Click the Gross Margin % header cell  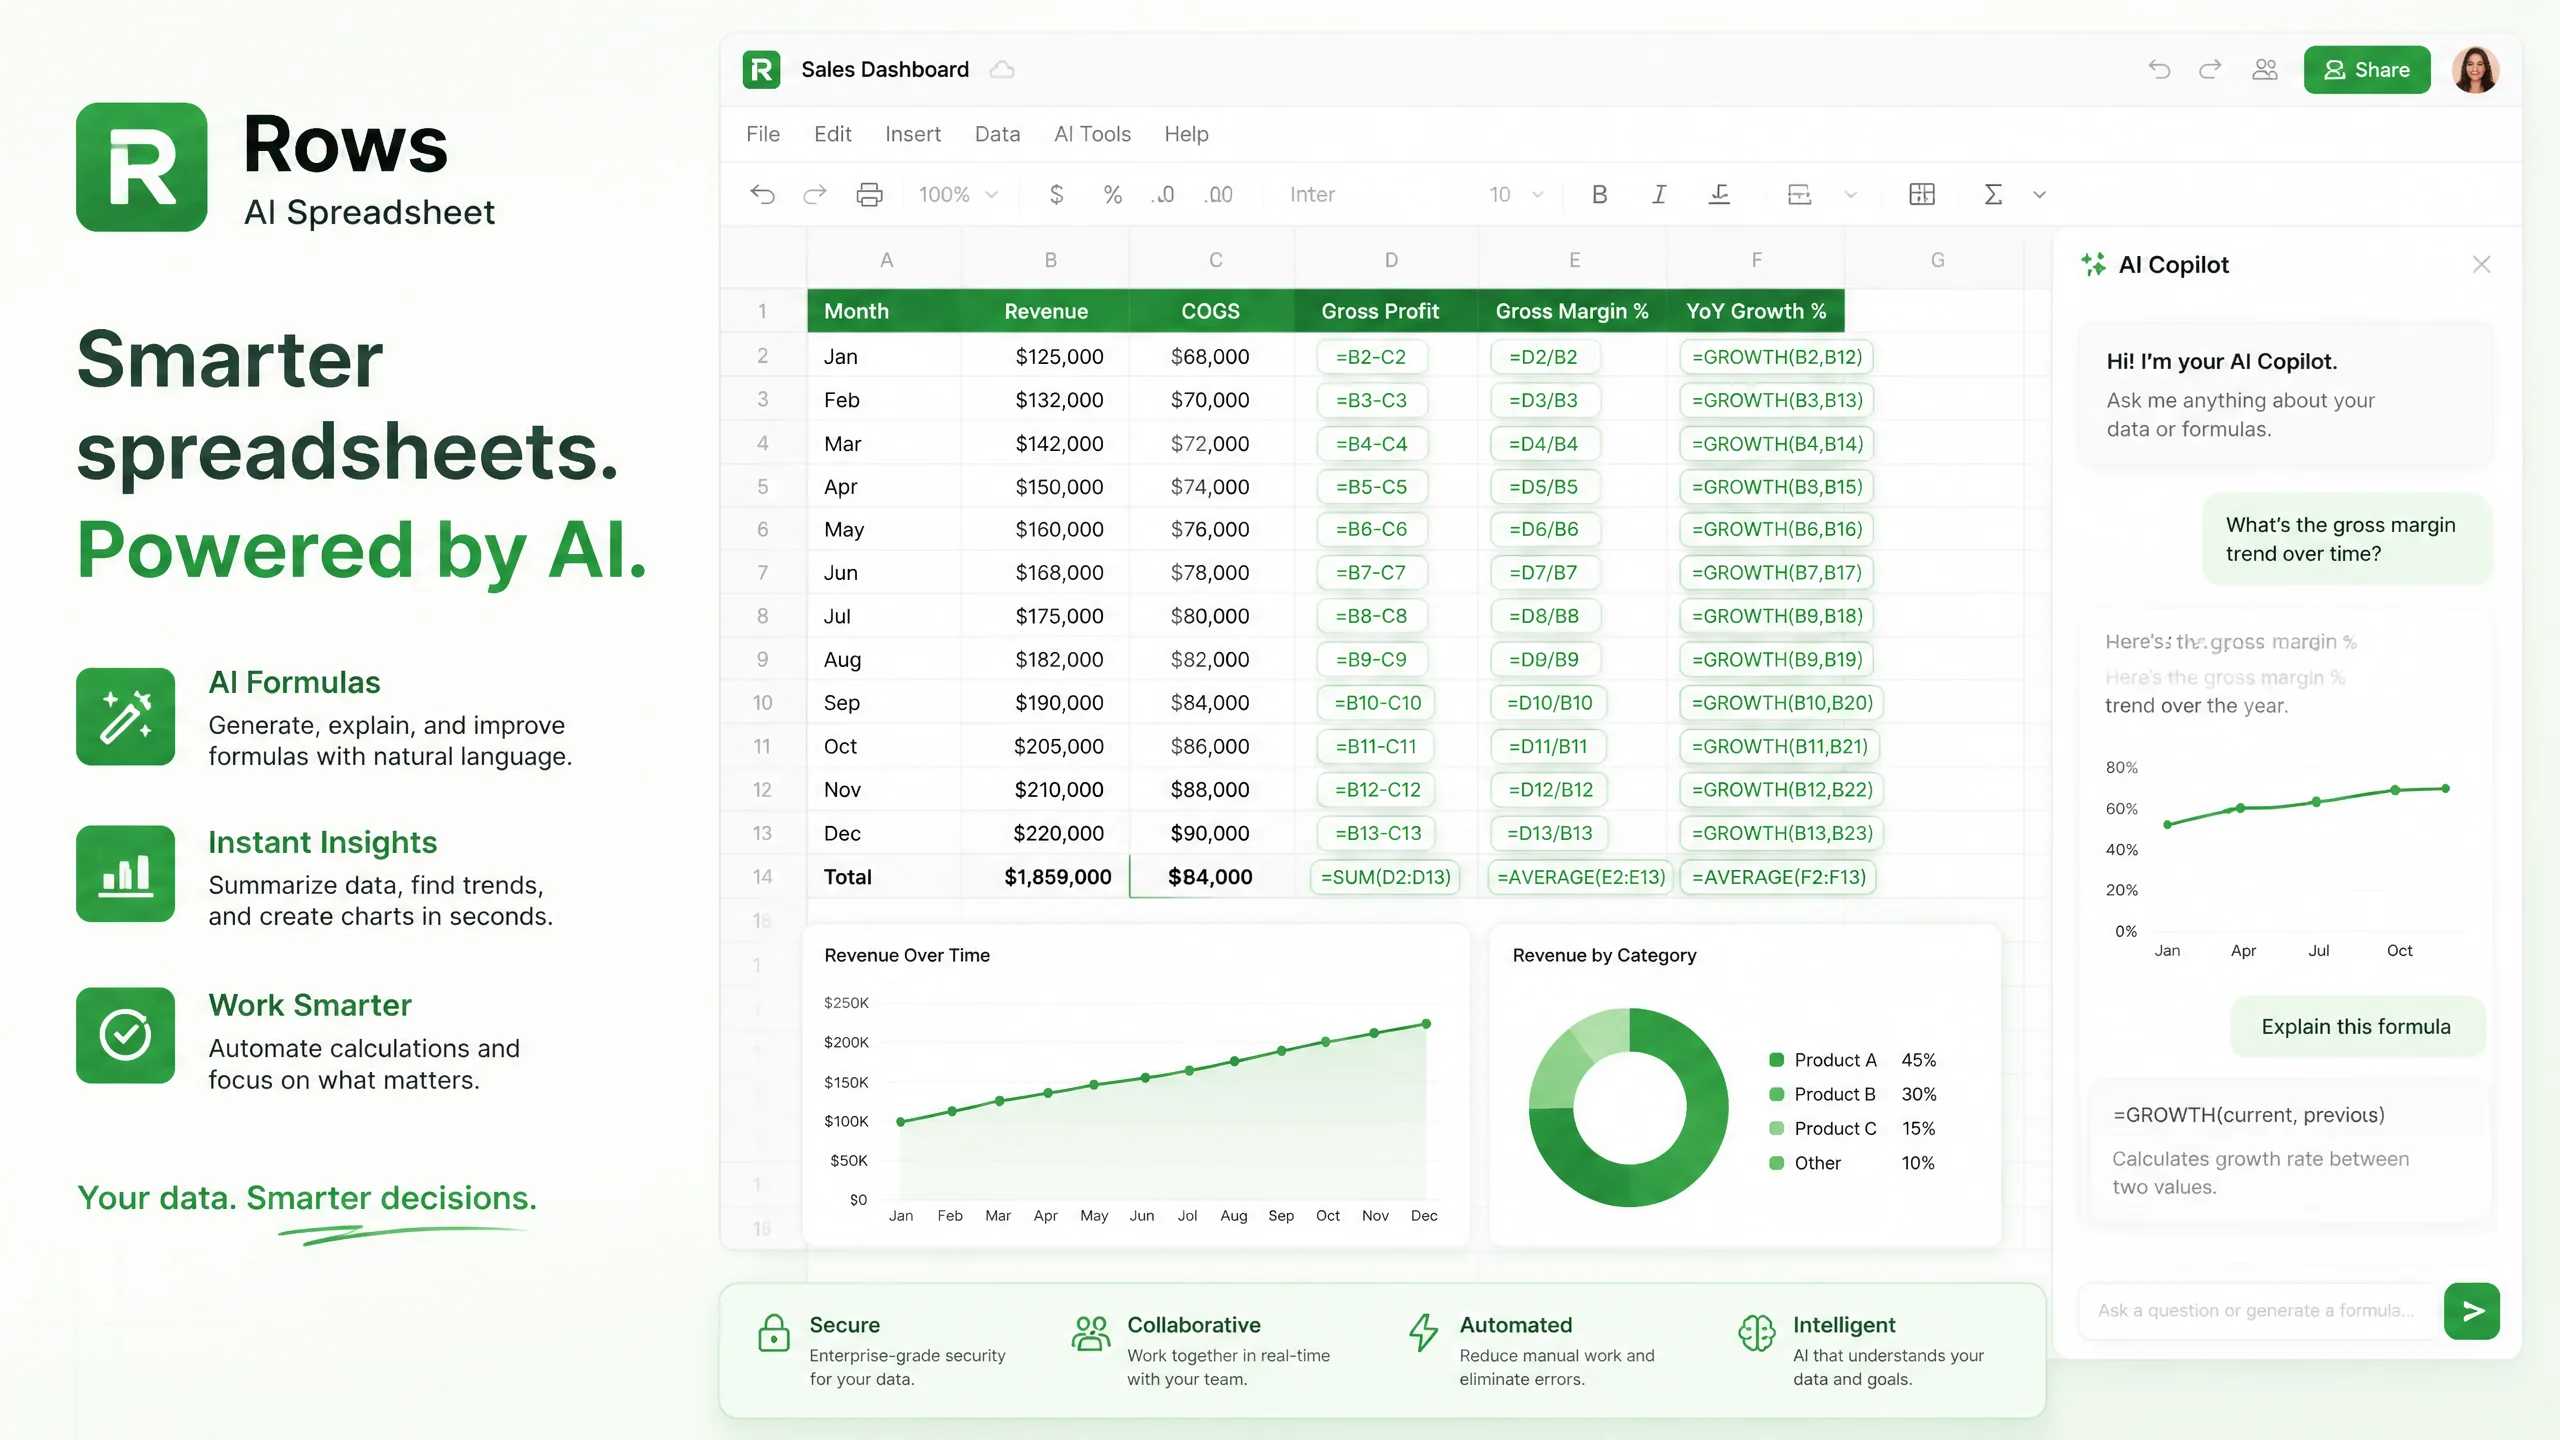tap(1572, 311)
